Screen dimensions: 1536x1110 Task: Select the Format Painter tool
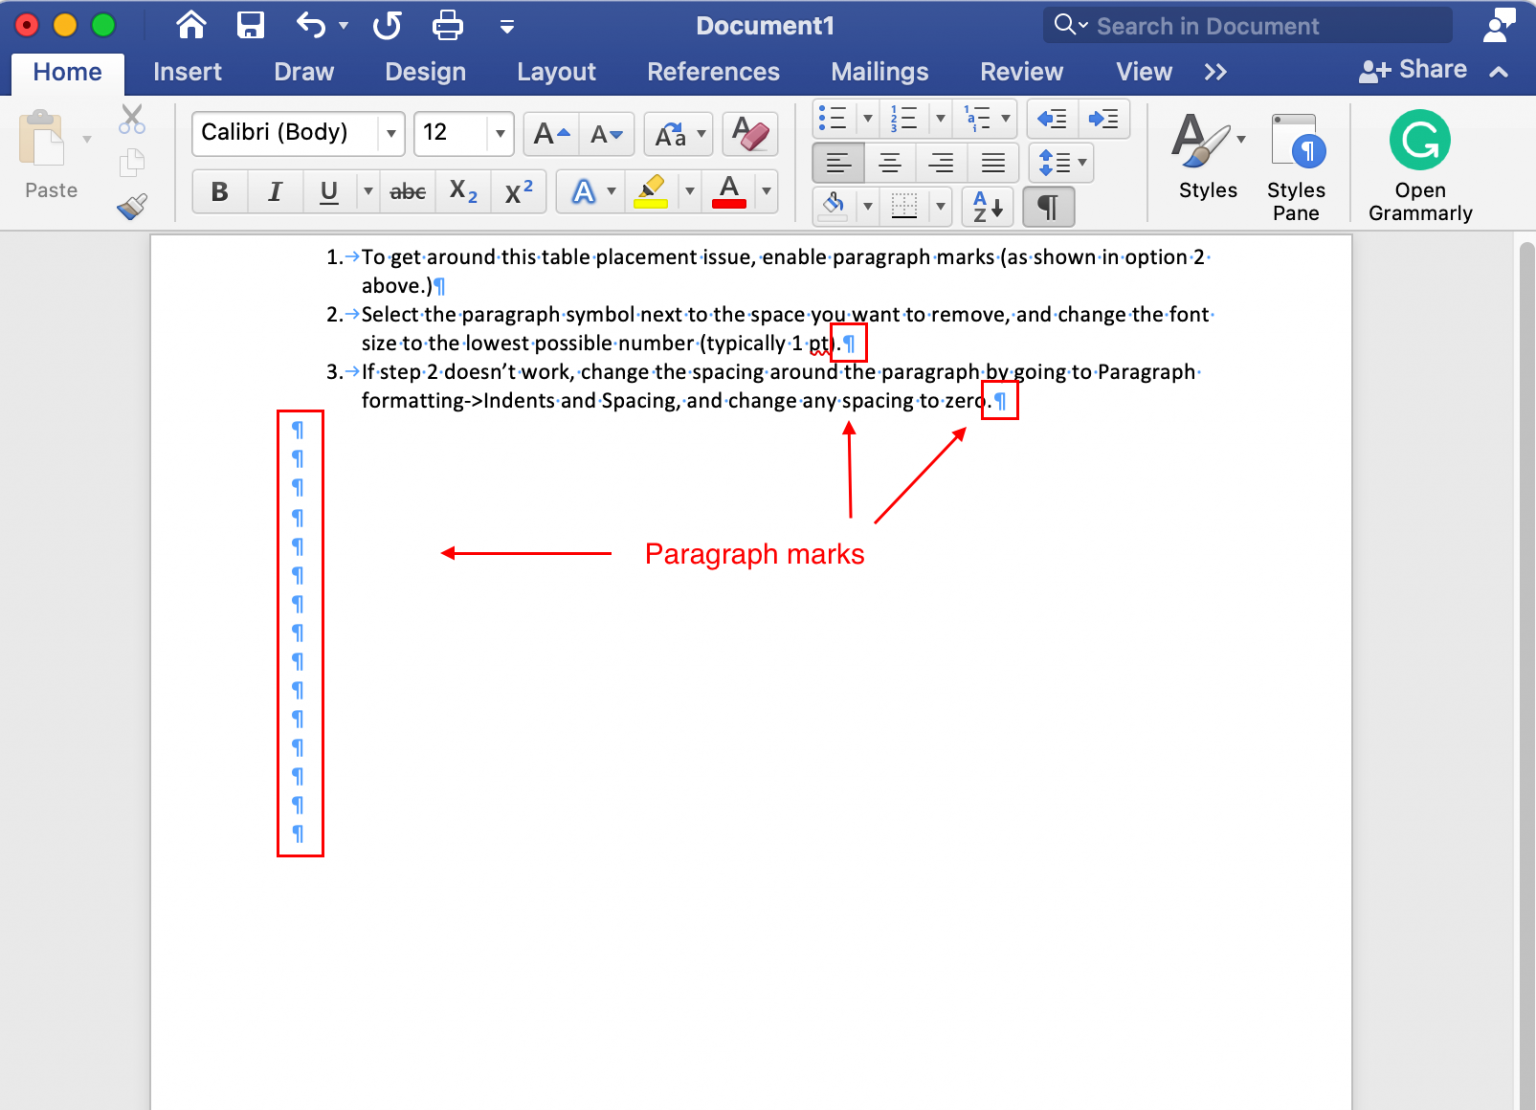pos(131,207)
